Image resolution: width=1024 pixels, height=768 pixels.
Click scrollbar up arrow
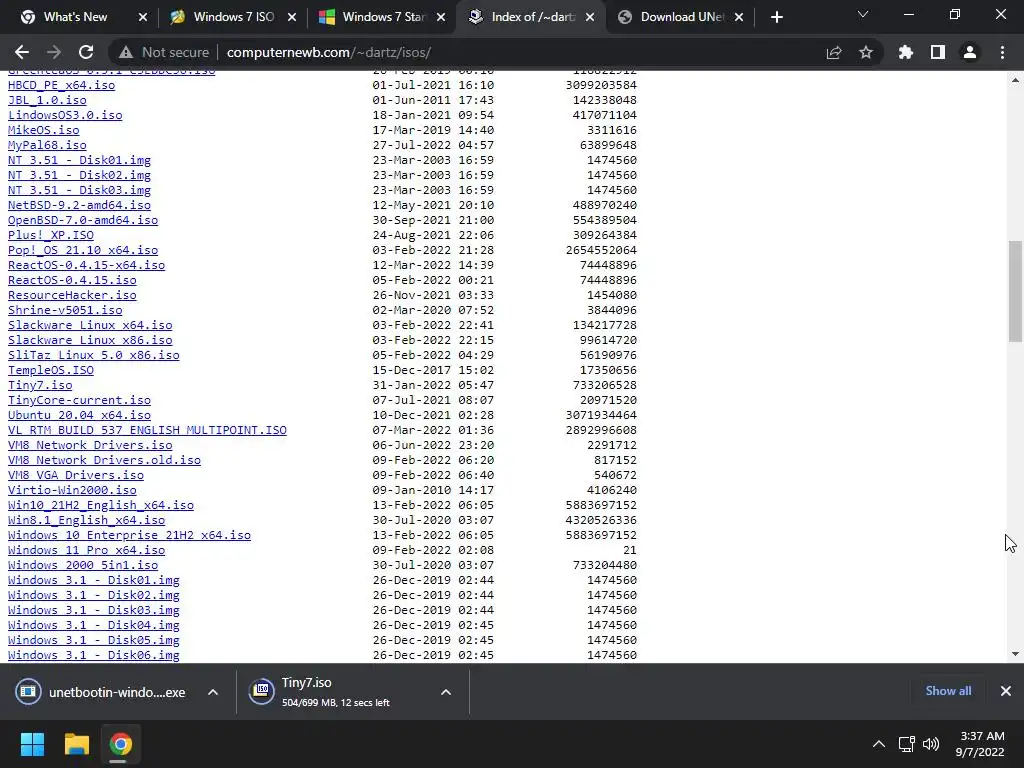[x=1015, y=80]
